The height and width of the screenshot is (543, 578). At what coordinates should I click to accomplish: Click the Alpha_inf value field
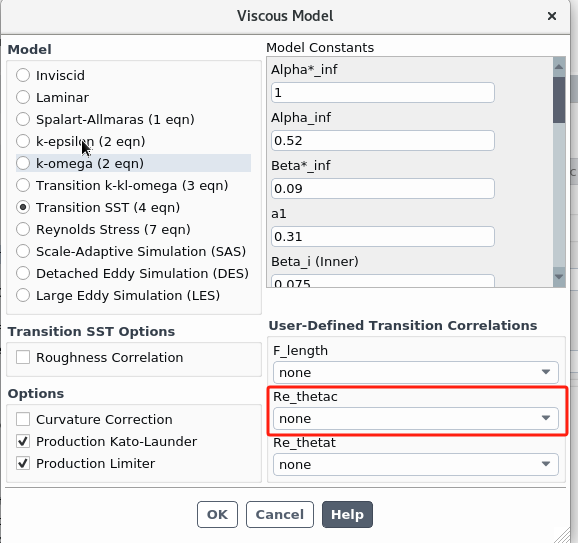[383, 140]
